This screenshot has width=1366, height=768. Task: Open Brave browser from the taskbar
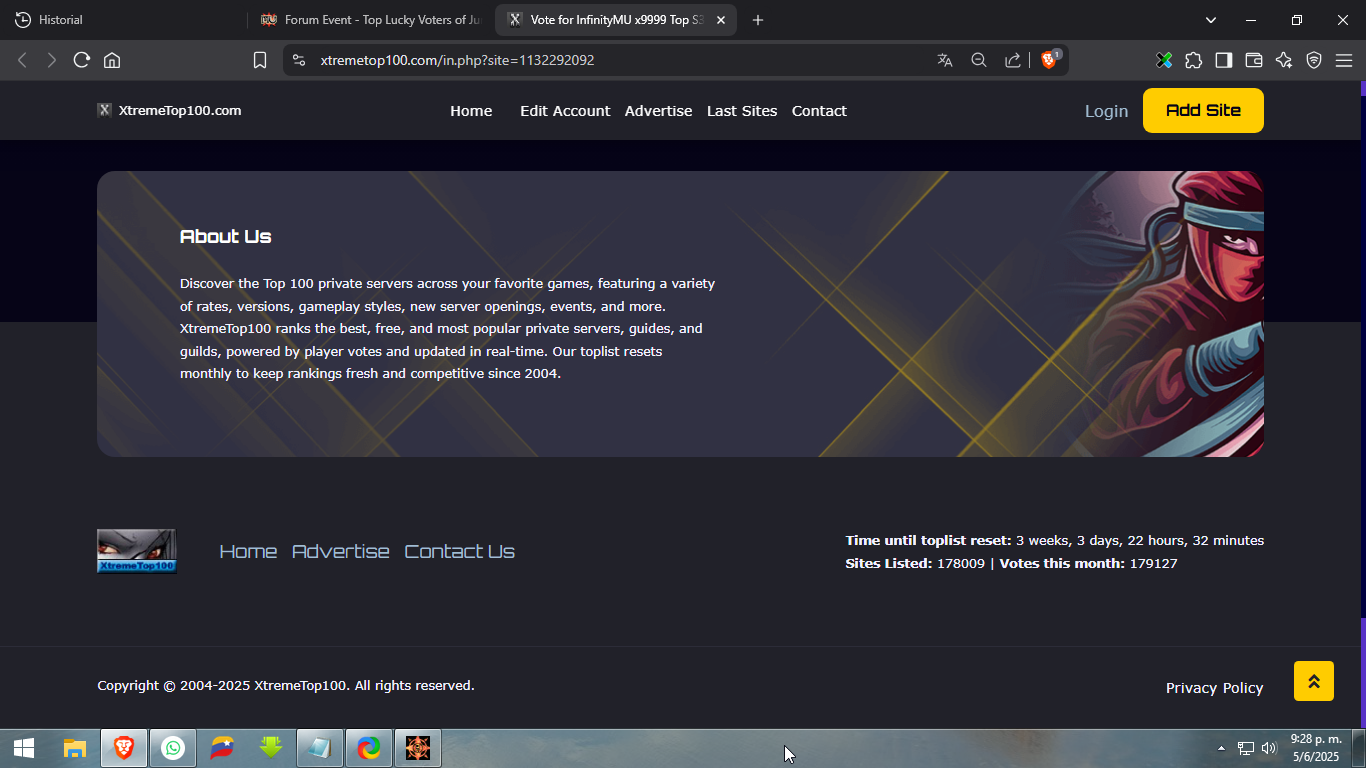(x=124, y=748)
